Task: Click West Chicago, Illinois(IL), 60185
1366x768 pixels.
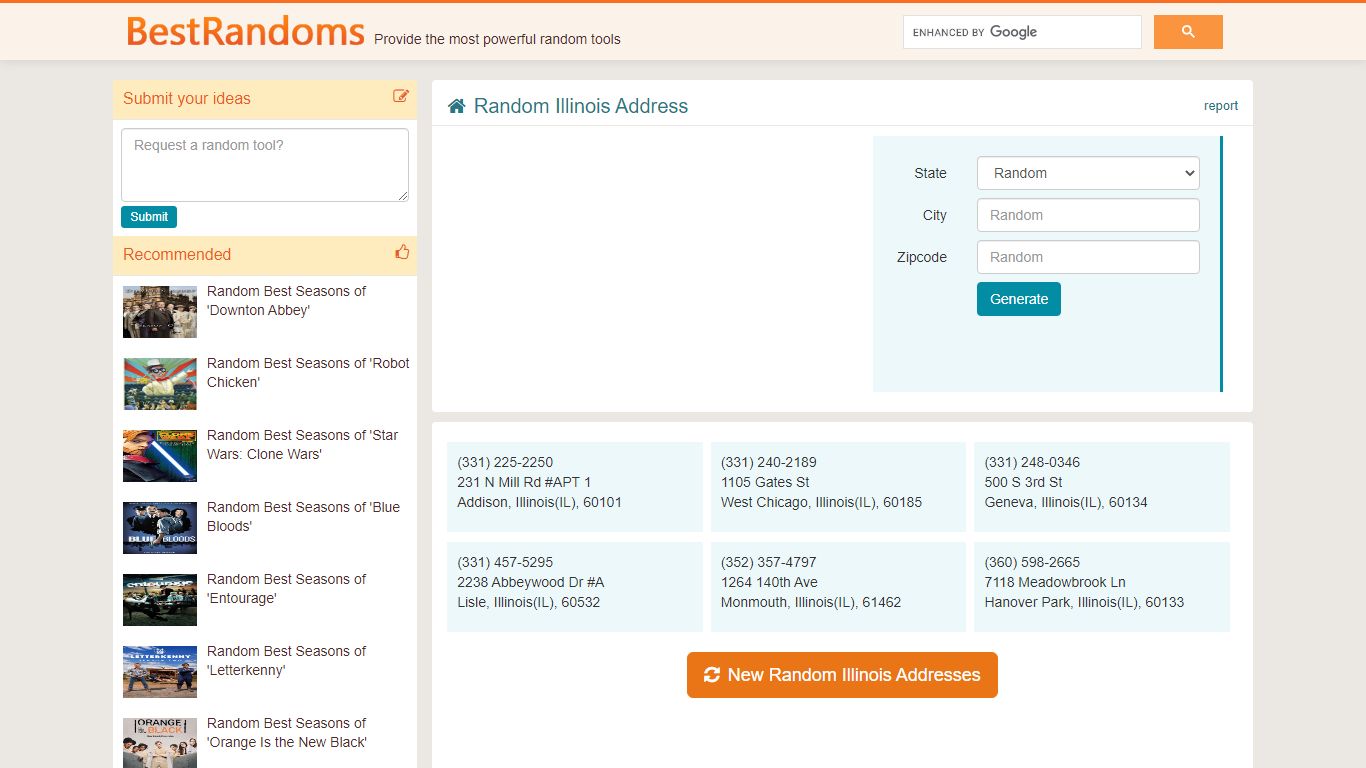Action: [x=821, y=502]
